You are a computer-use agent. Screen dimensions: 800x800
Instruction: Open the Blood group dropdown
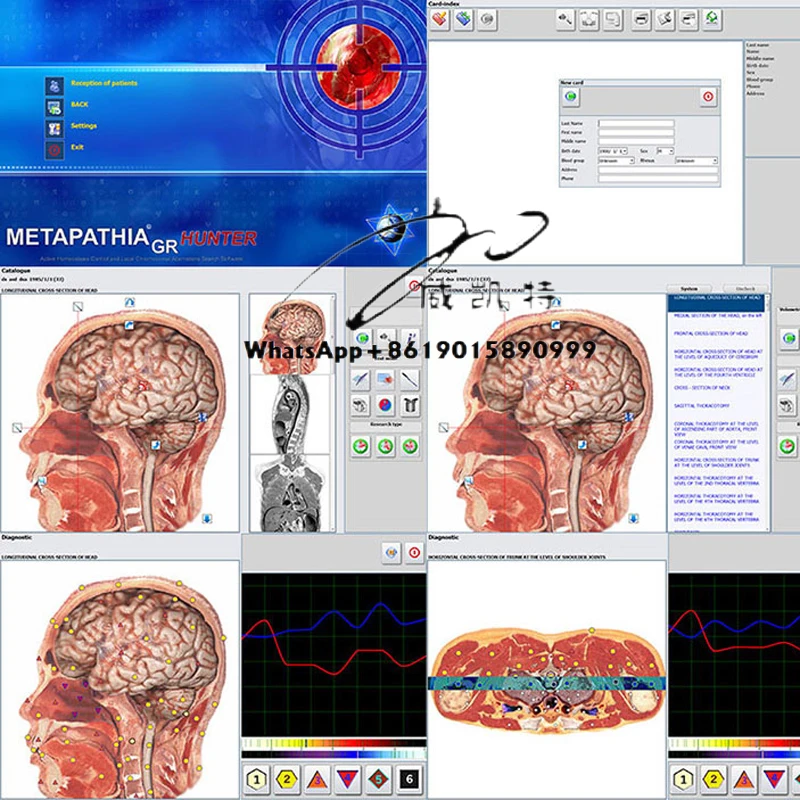coord(618,161)
